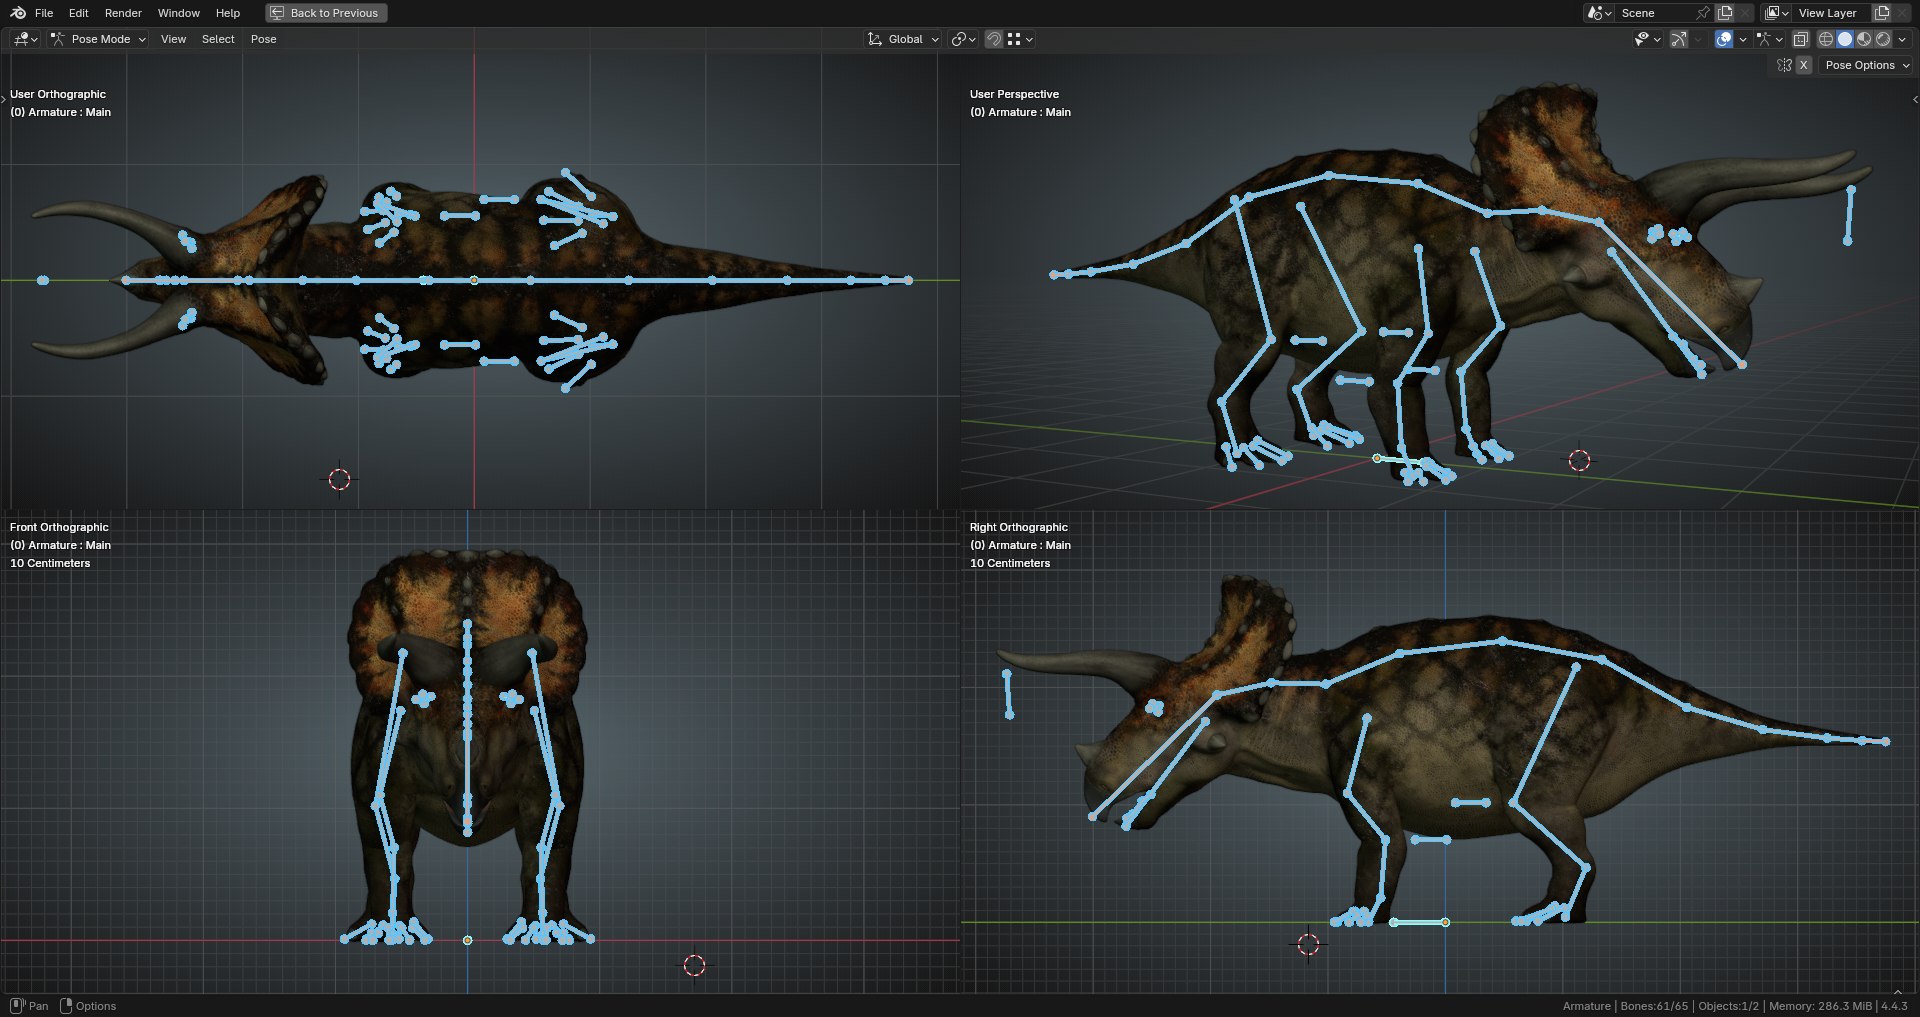1920x1017 pixels.
Task: Toggle viewport overlays button
Action: tap(1724, 39)
